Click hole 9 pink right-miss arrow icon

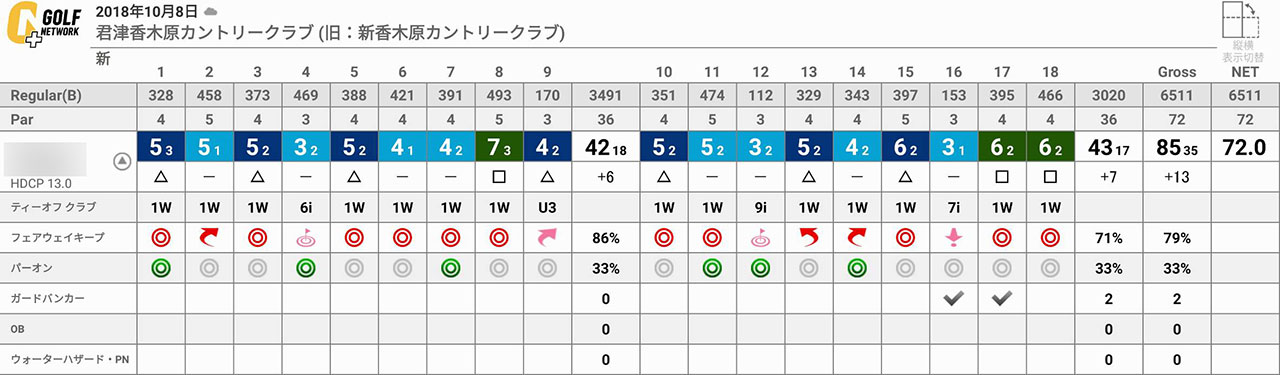pyautogui.click(x=548, y=238)
